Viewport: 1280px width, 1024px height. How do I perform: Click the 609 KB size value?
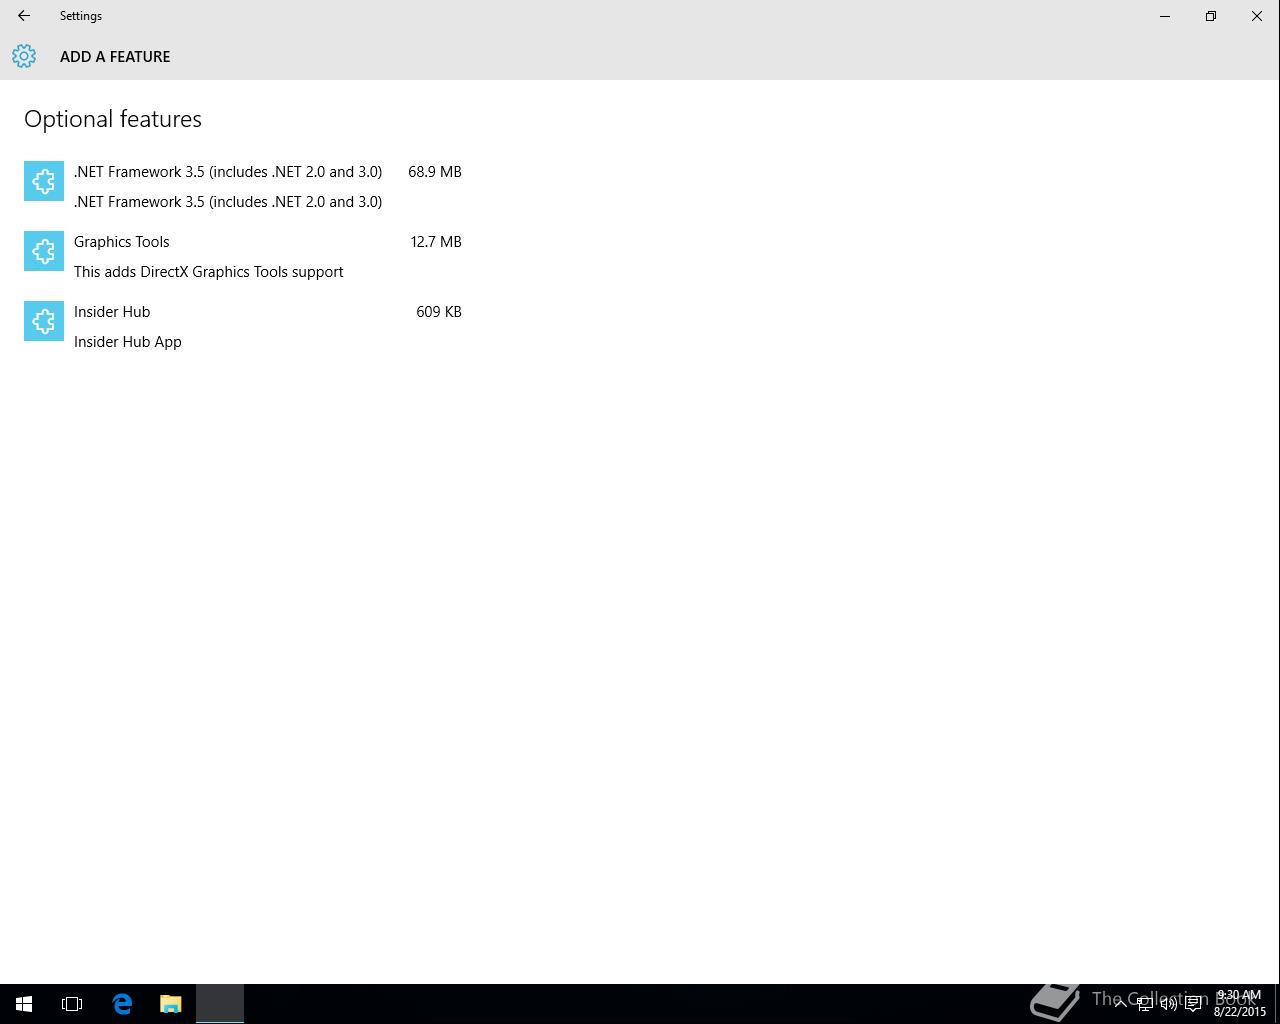[x=439, y=312]
